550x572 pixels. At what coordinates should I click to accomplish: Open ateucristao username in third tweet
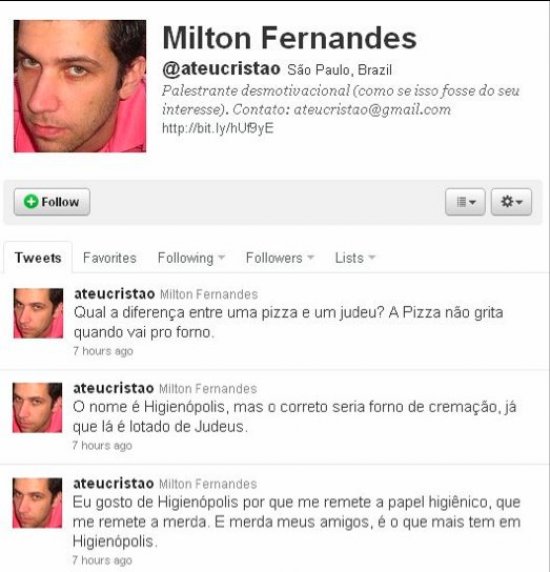click(113, 483)
